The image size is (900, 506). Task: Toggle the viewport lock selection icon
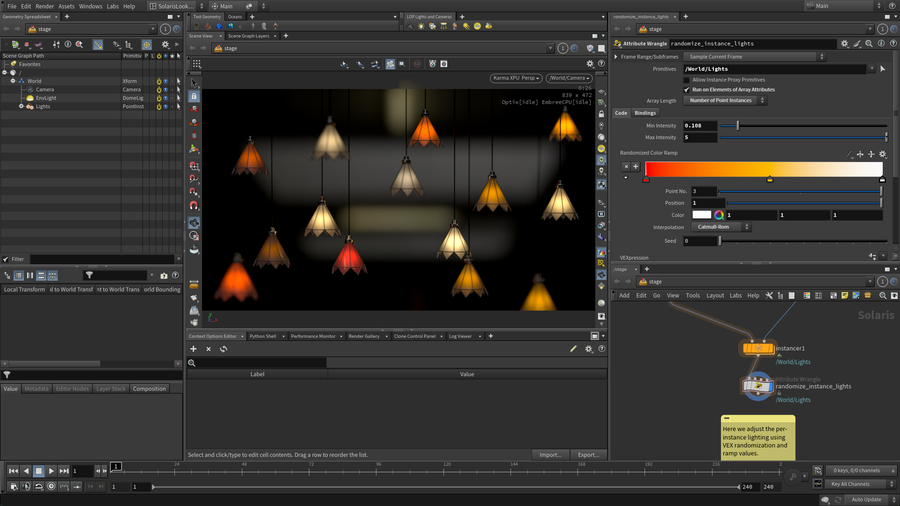click(x=194, y=96)
